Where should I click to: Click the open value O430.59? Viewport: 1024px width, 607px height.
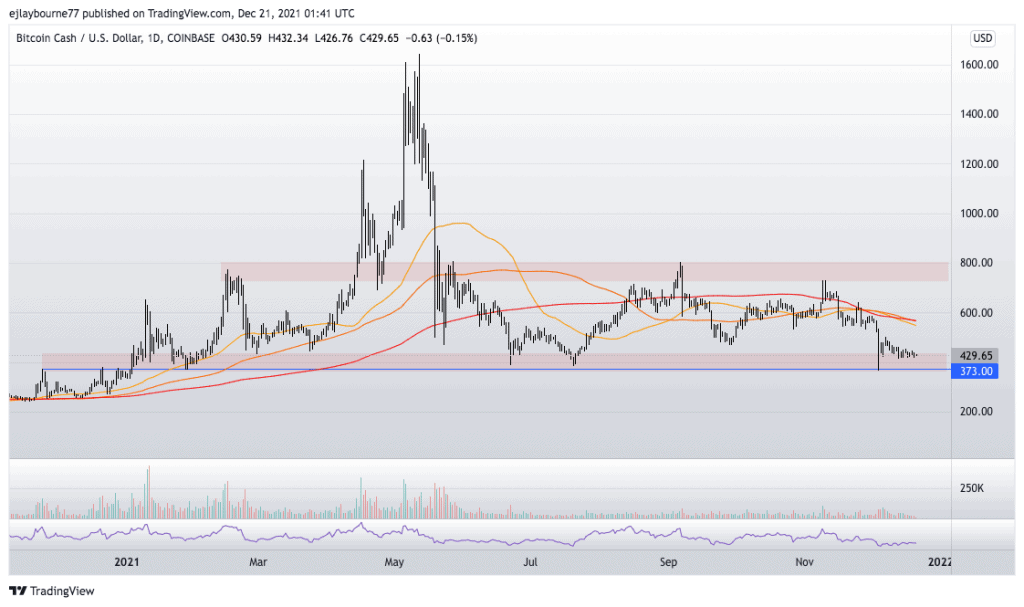[242, 39]
